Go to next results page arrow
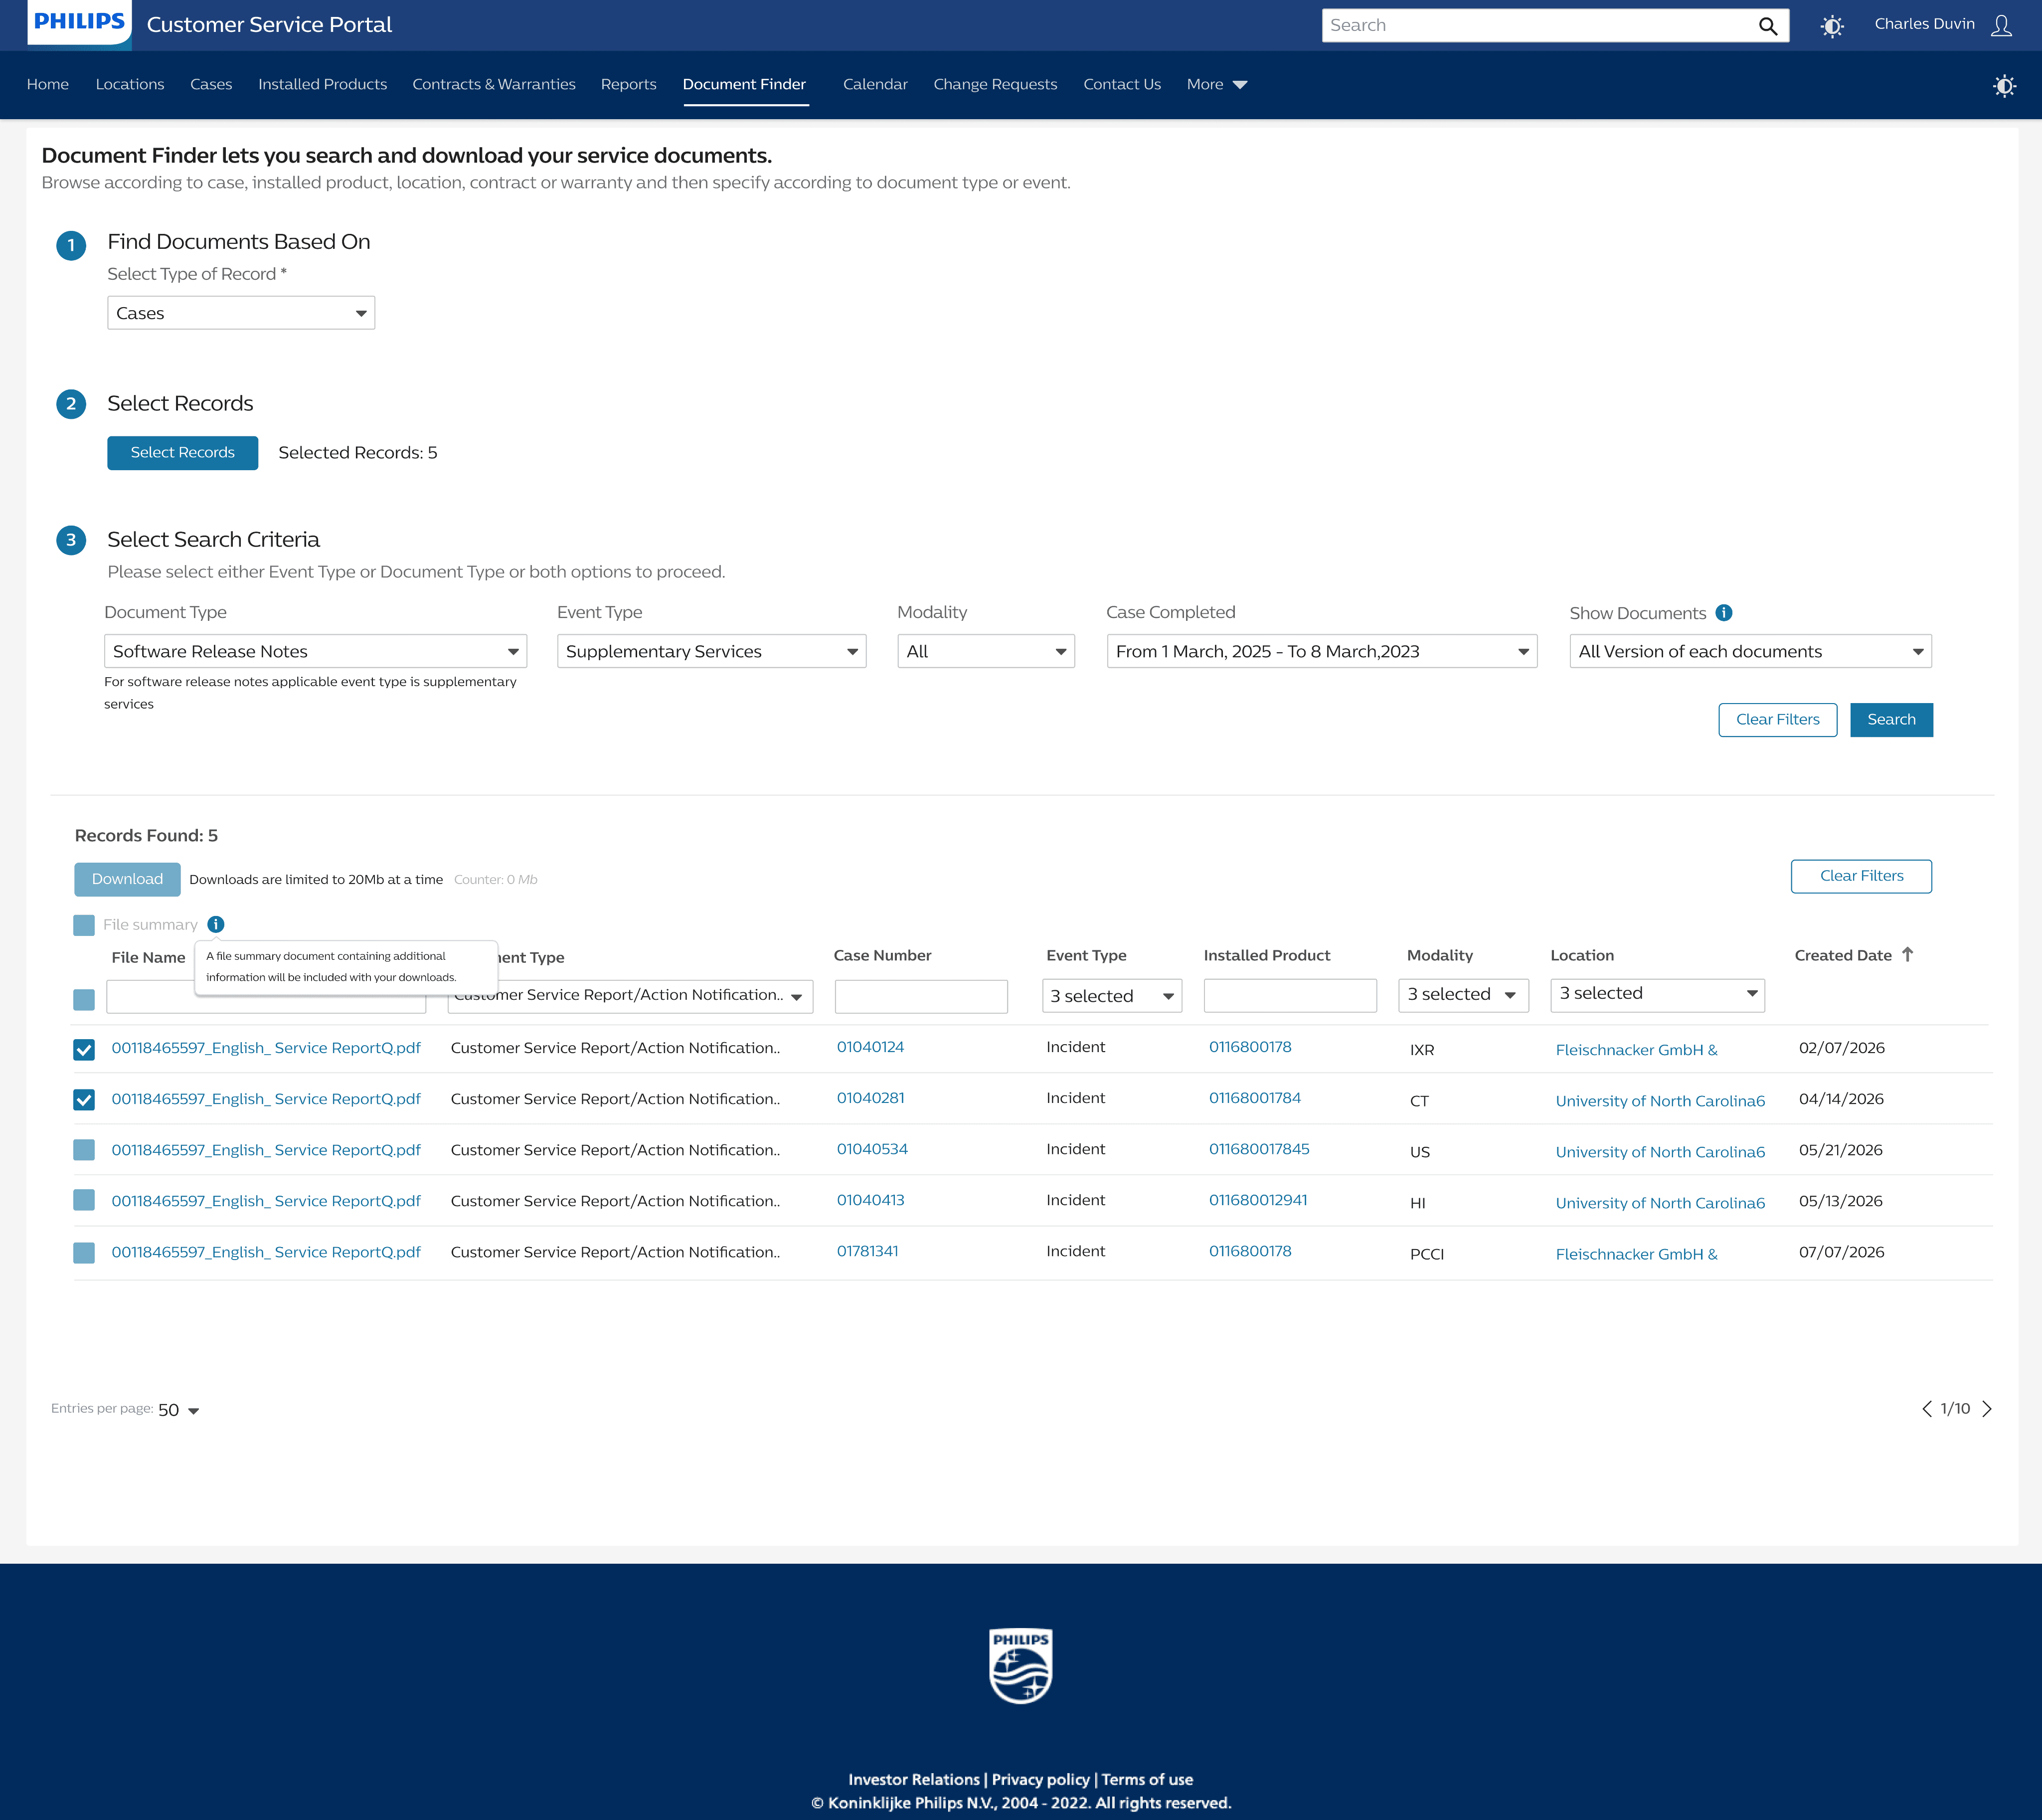The image size is (2042, 1820). coord(1987,1409)
